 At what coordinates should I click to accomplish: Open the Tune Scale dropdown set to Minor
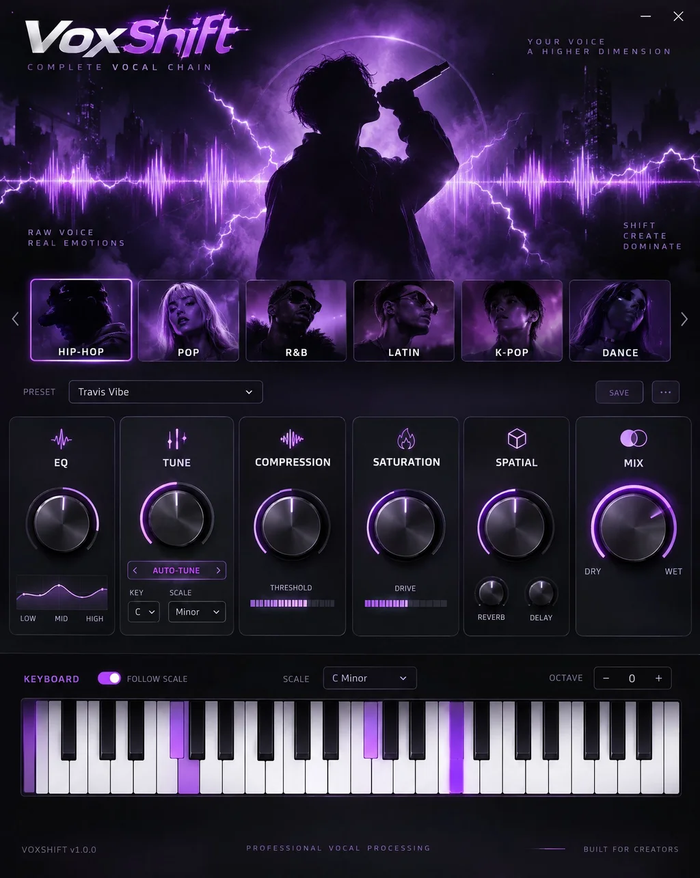click(x=197, y=612)
